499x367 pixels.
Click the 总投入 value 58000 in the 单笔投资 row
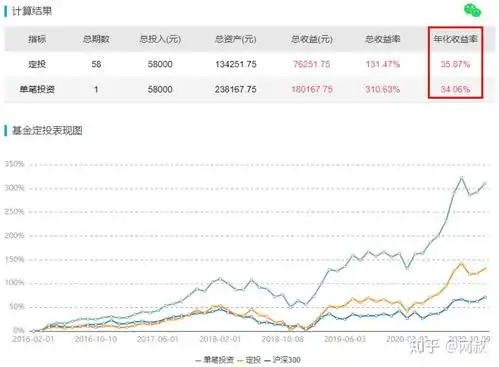[x=160, y=89]
